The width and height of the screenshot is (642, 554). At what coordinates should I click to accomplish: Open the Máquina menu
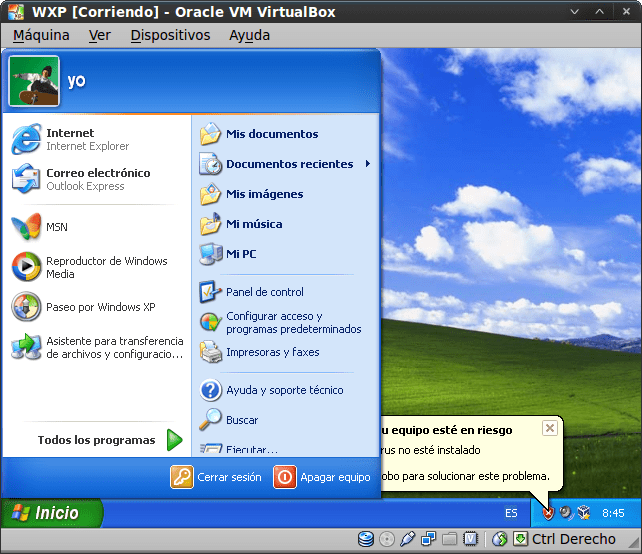pyautogui.click(x=41, y=35)
